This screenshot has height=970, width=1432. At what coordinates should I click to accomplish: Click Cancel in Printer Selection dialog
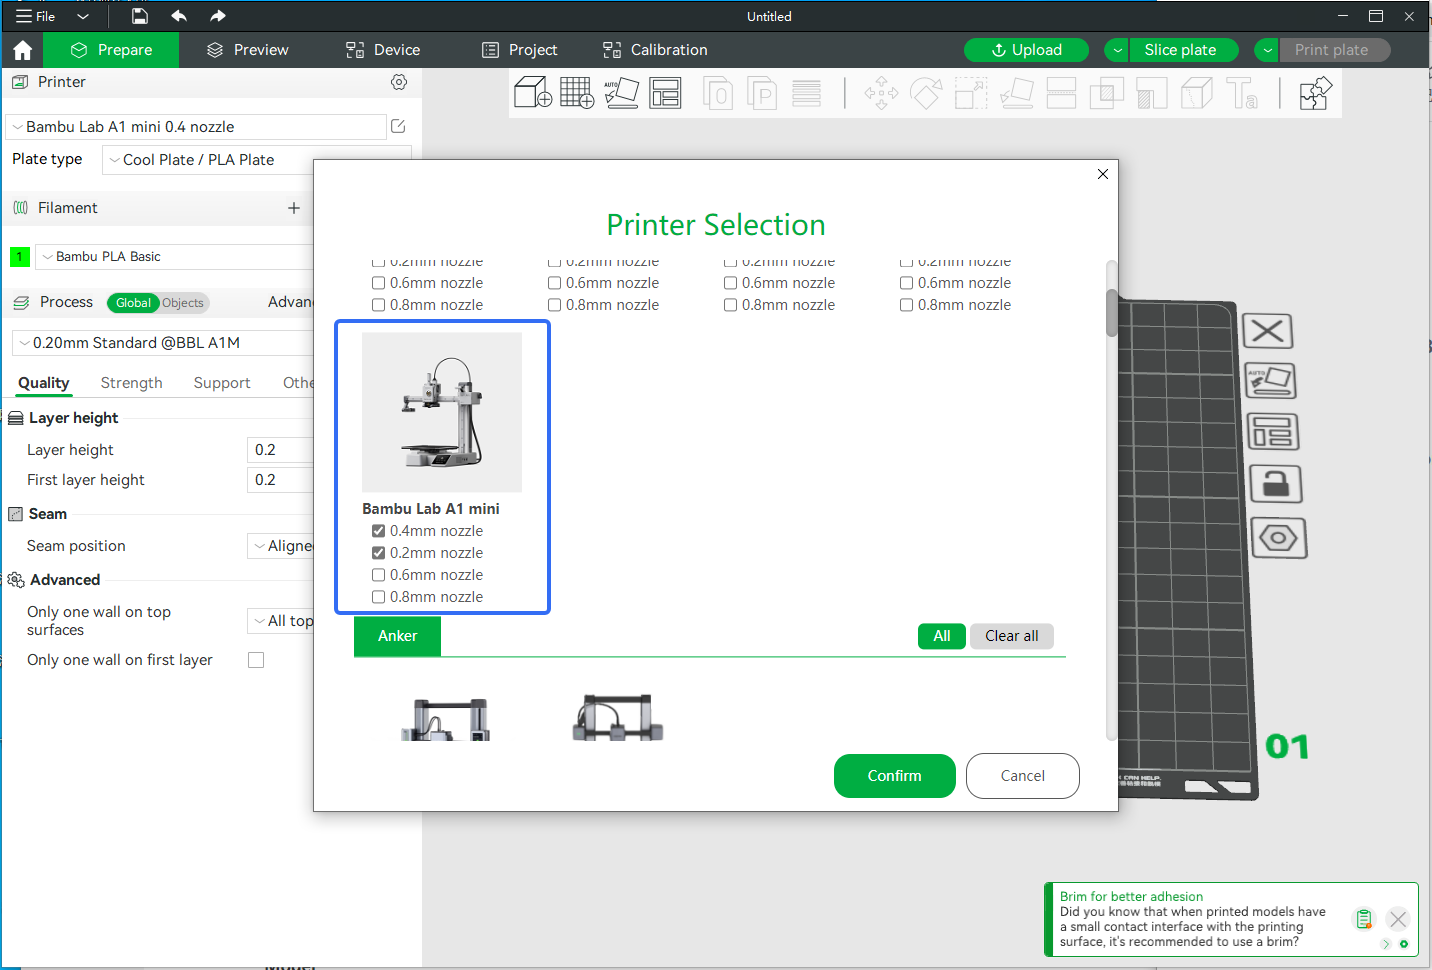click(x=1023, y=776)
